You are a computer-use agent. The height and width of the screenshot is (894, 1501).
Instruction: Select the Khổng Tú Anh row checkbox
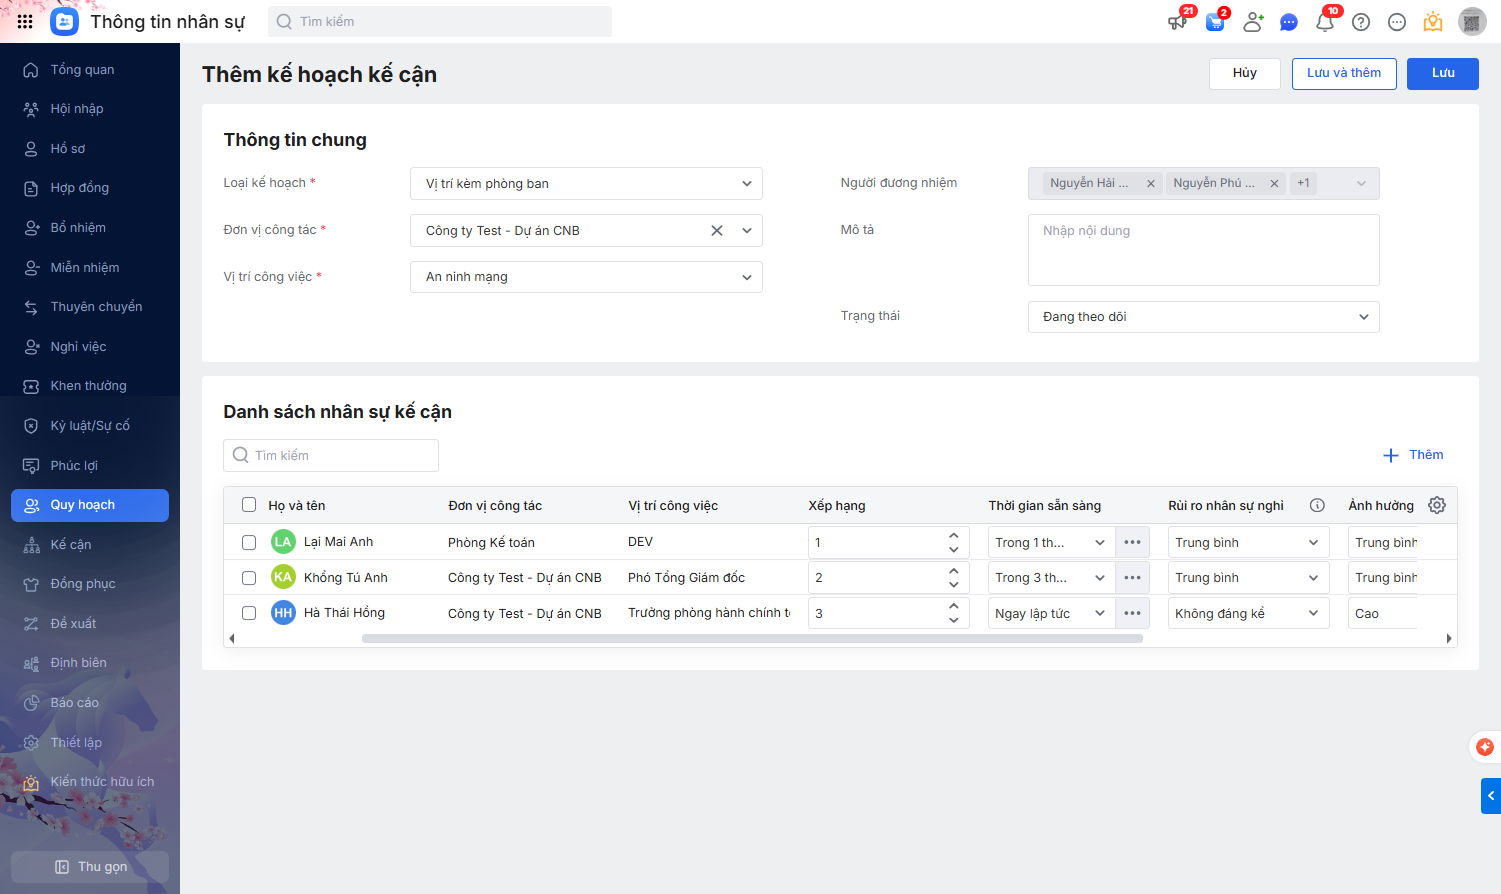click(x=249, y=578)
